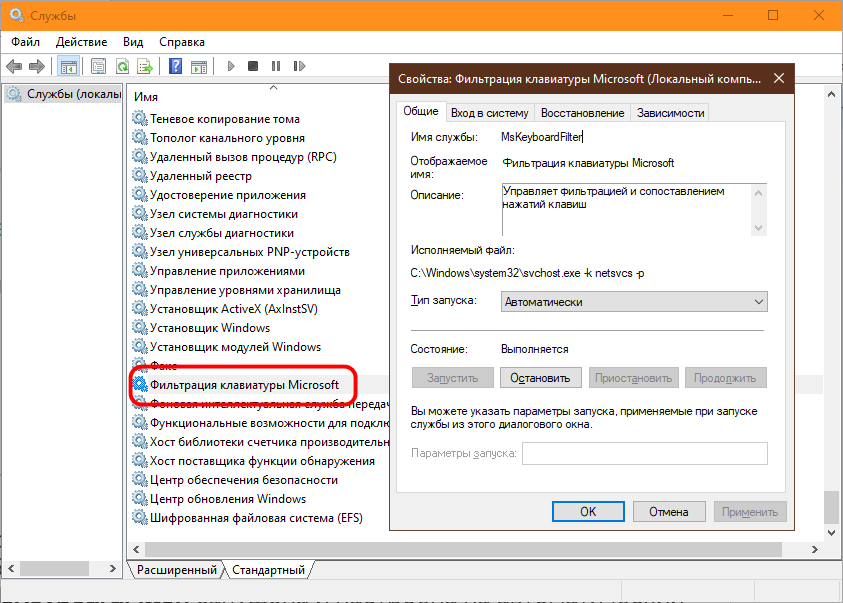Select Установщик ActiveX (AxInstSV) service
The width and height of the screenshot is (843, 603).
pyautogui.click(x=233, y=308)
